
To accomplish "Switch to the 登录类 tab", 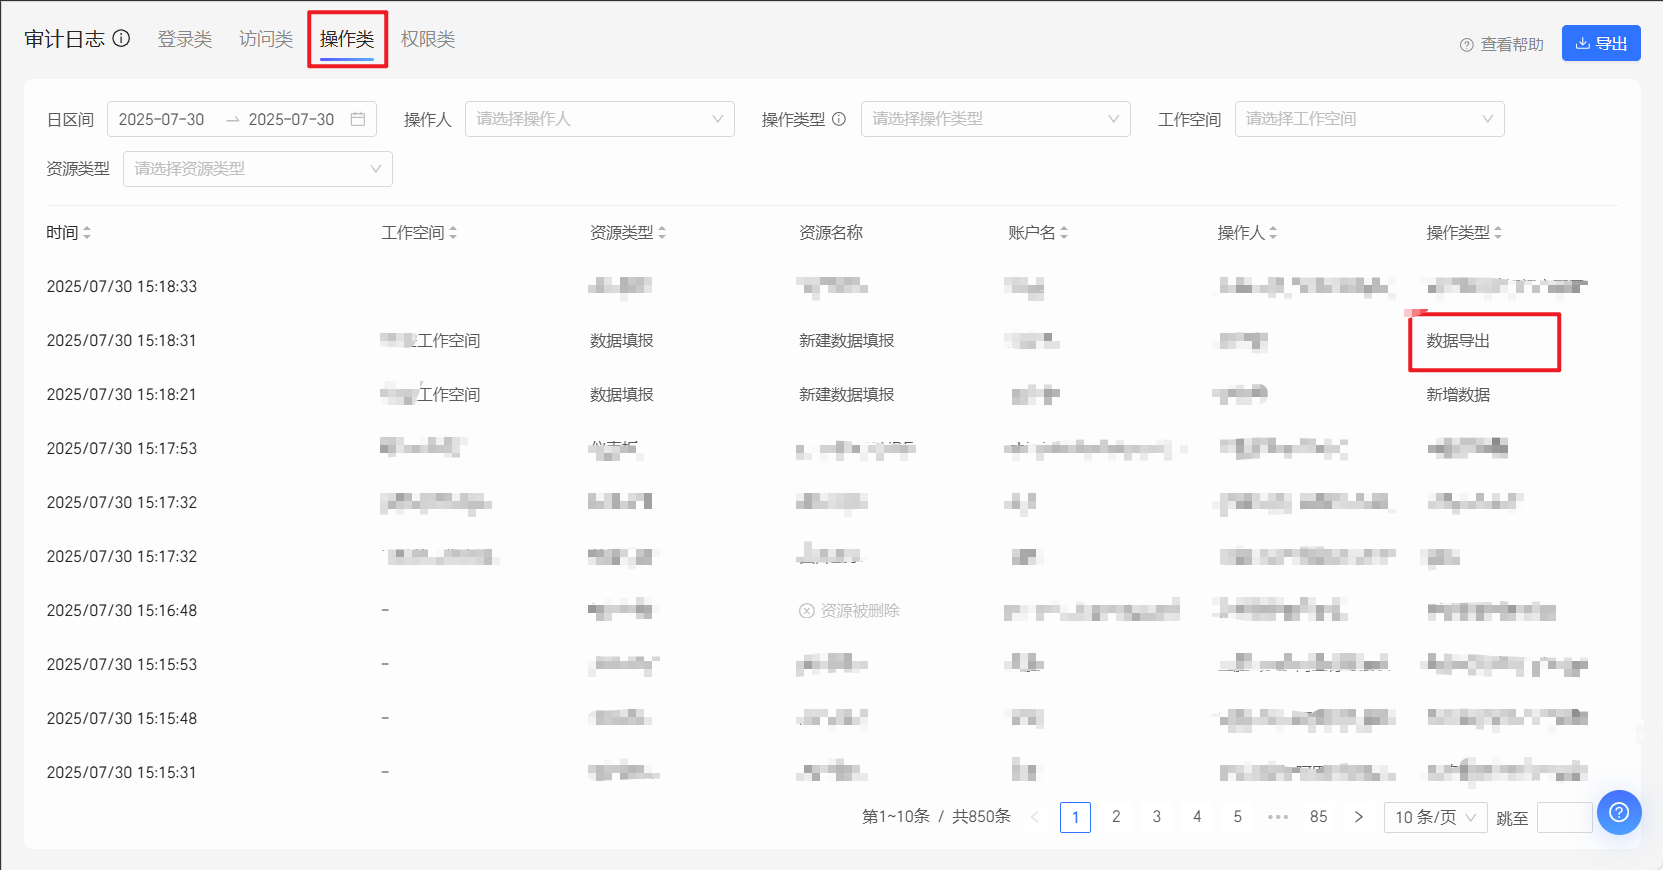I will click(185, 39).
